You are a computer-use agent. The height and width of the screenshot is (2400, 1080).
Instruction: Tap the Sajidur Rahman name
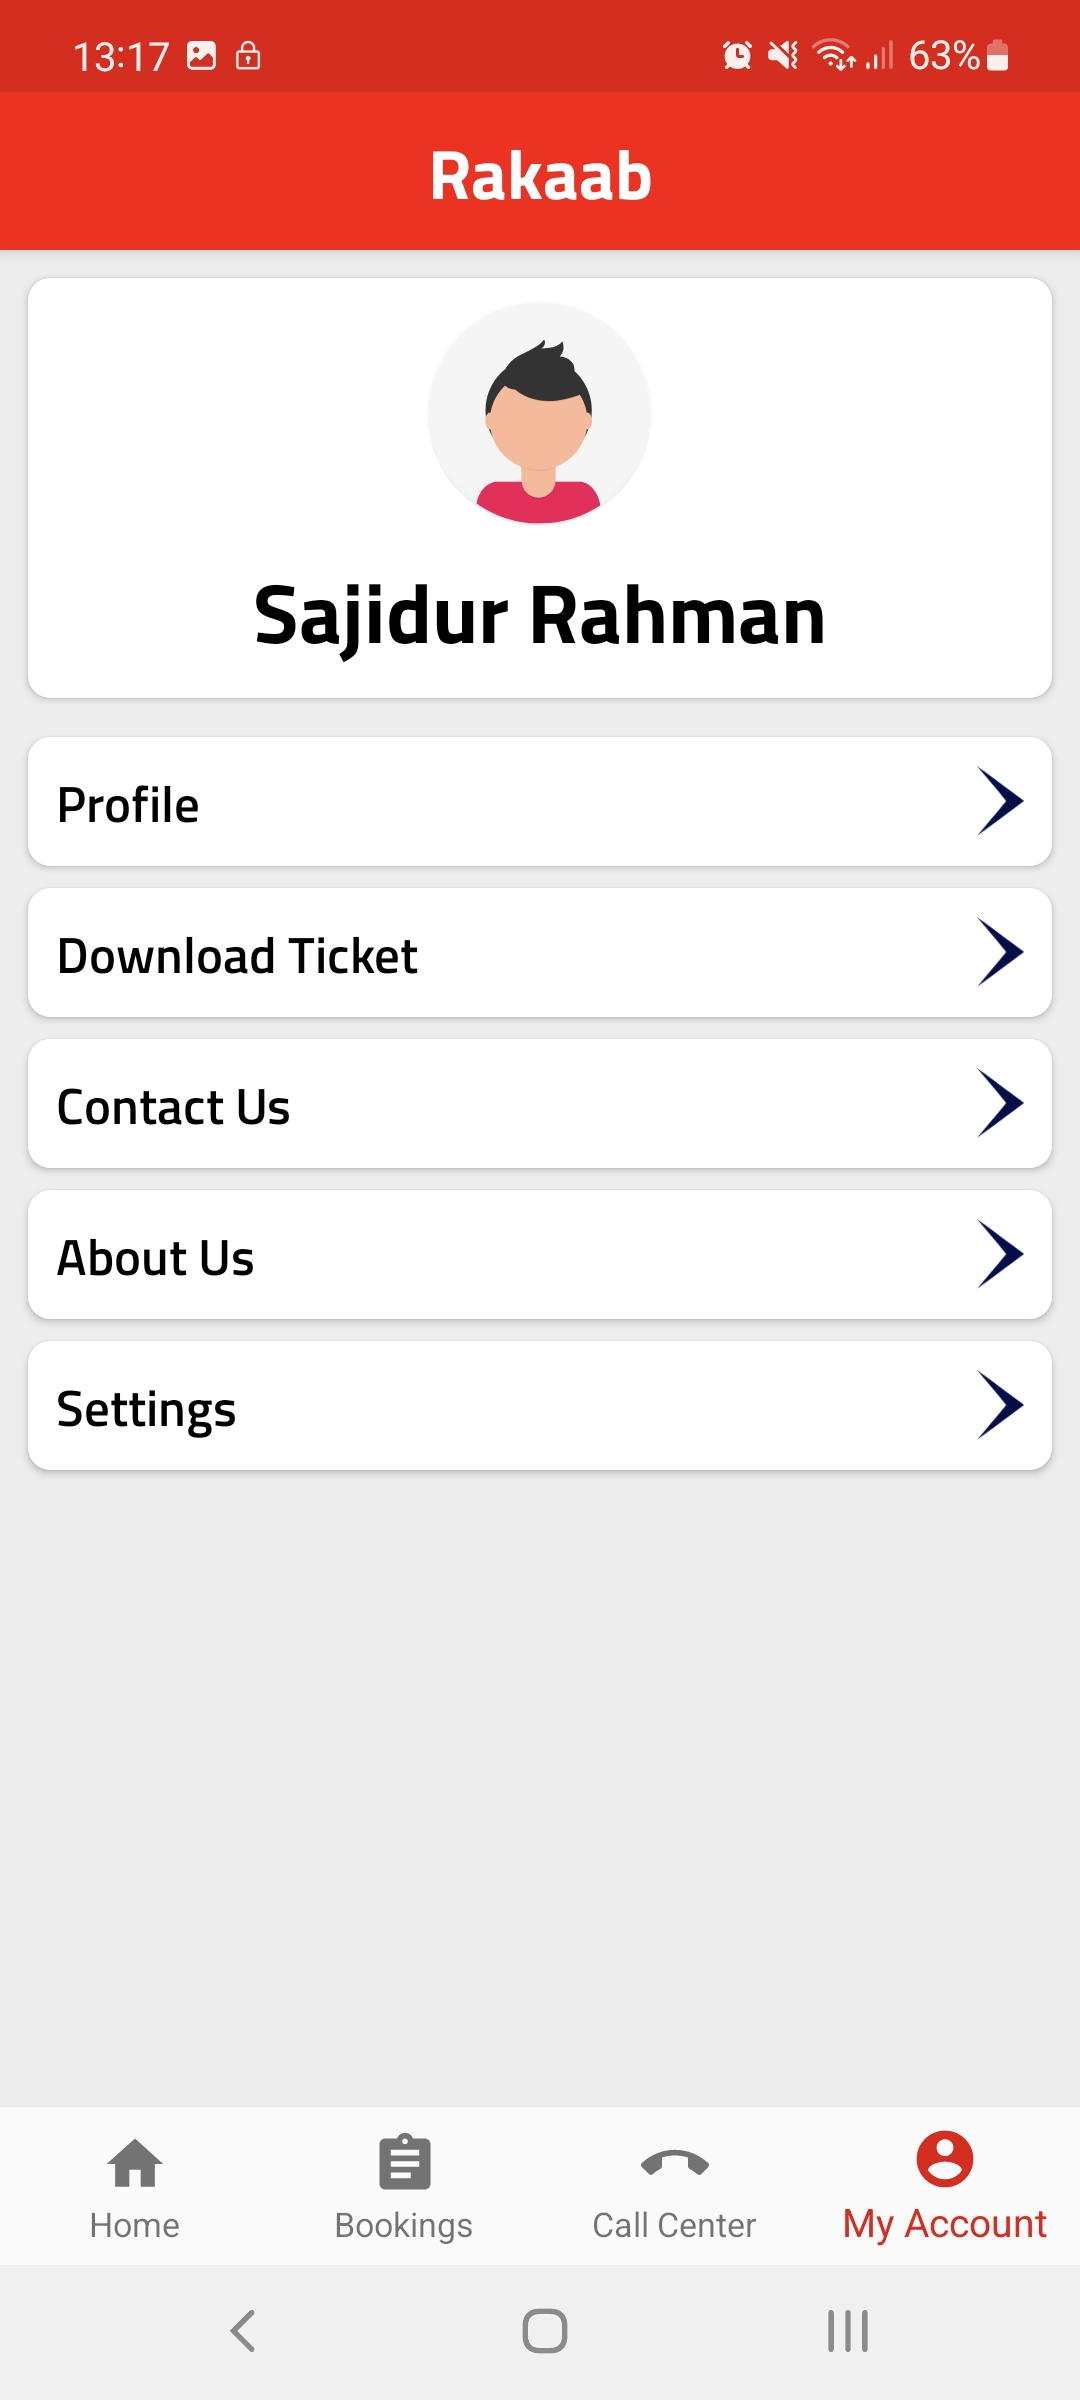540,616
